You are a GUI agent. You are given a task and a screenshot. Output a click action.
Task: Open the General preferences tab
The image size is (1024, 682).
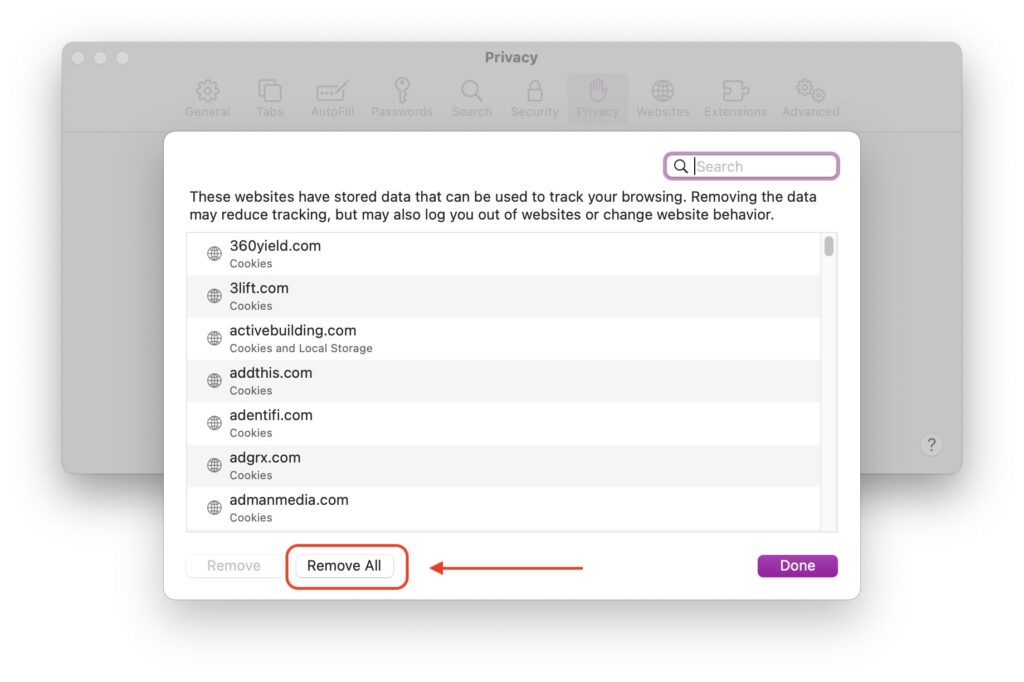(207, 98)
